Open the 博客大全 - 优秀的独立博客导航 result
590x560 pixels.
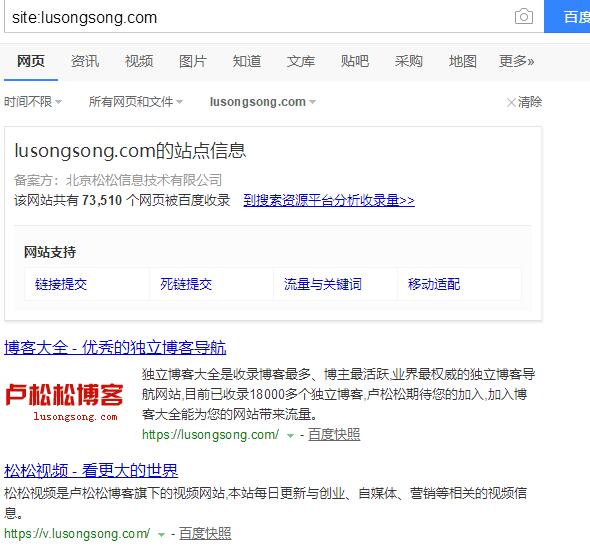point(115,347)
